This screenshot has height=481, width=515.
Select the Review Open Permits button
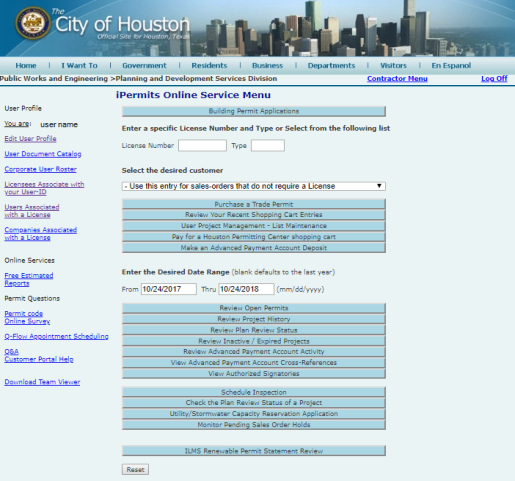click(254, 308)
